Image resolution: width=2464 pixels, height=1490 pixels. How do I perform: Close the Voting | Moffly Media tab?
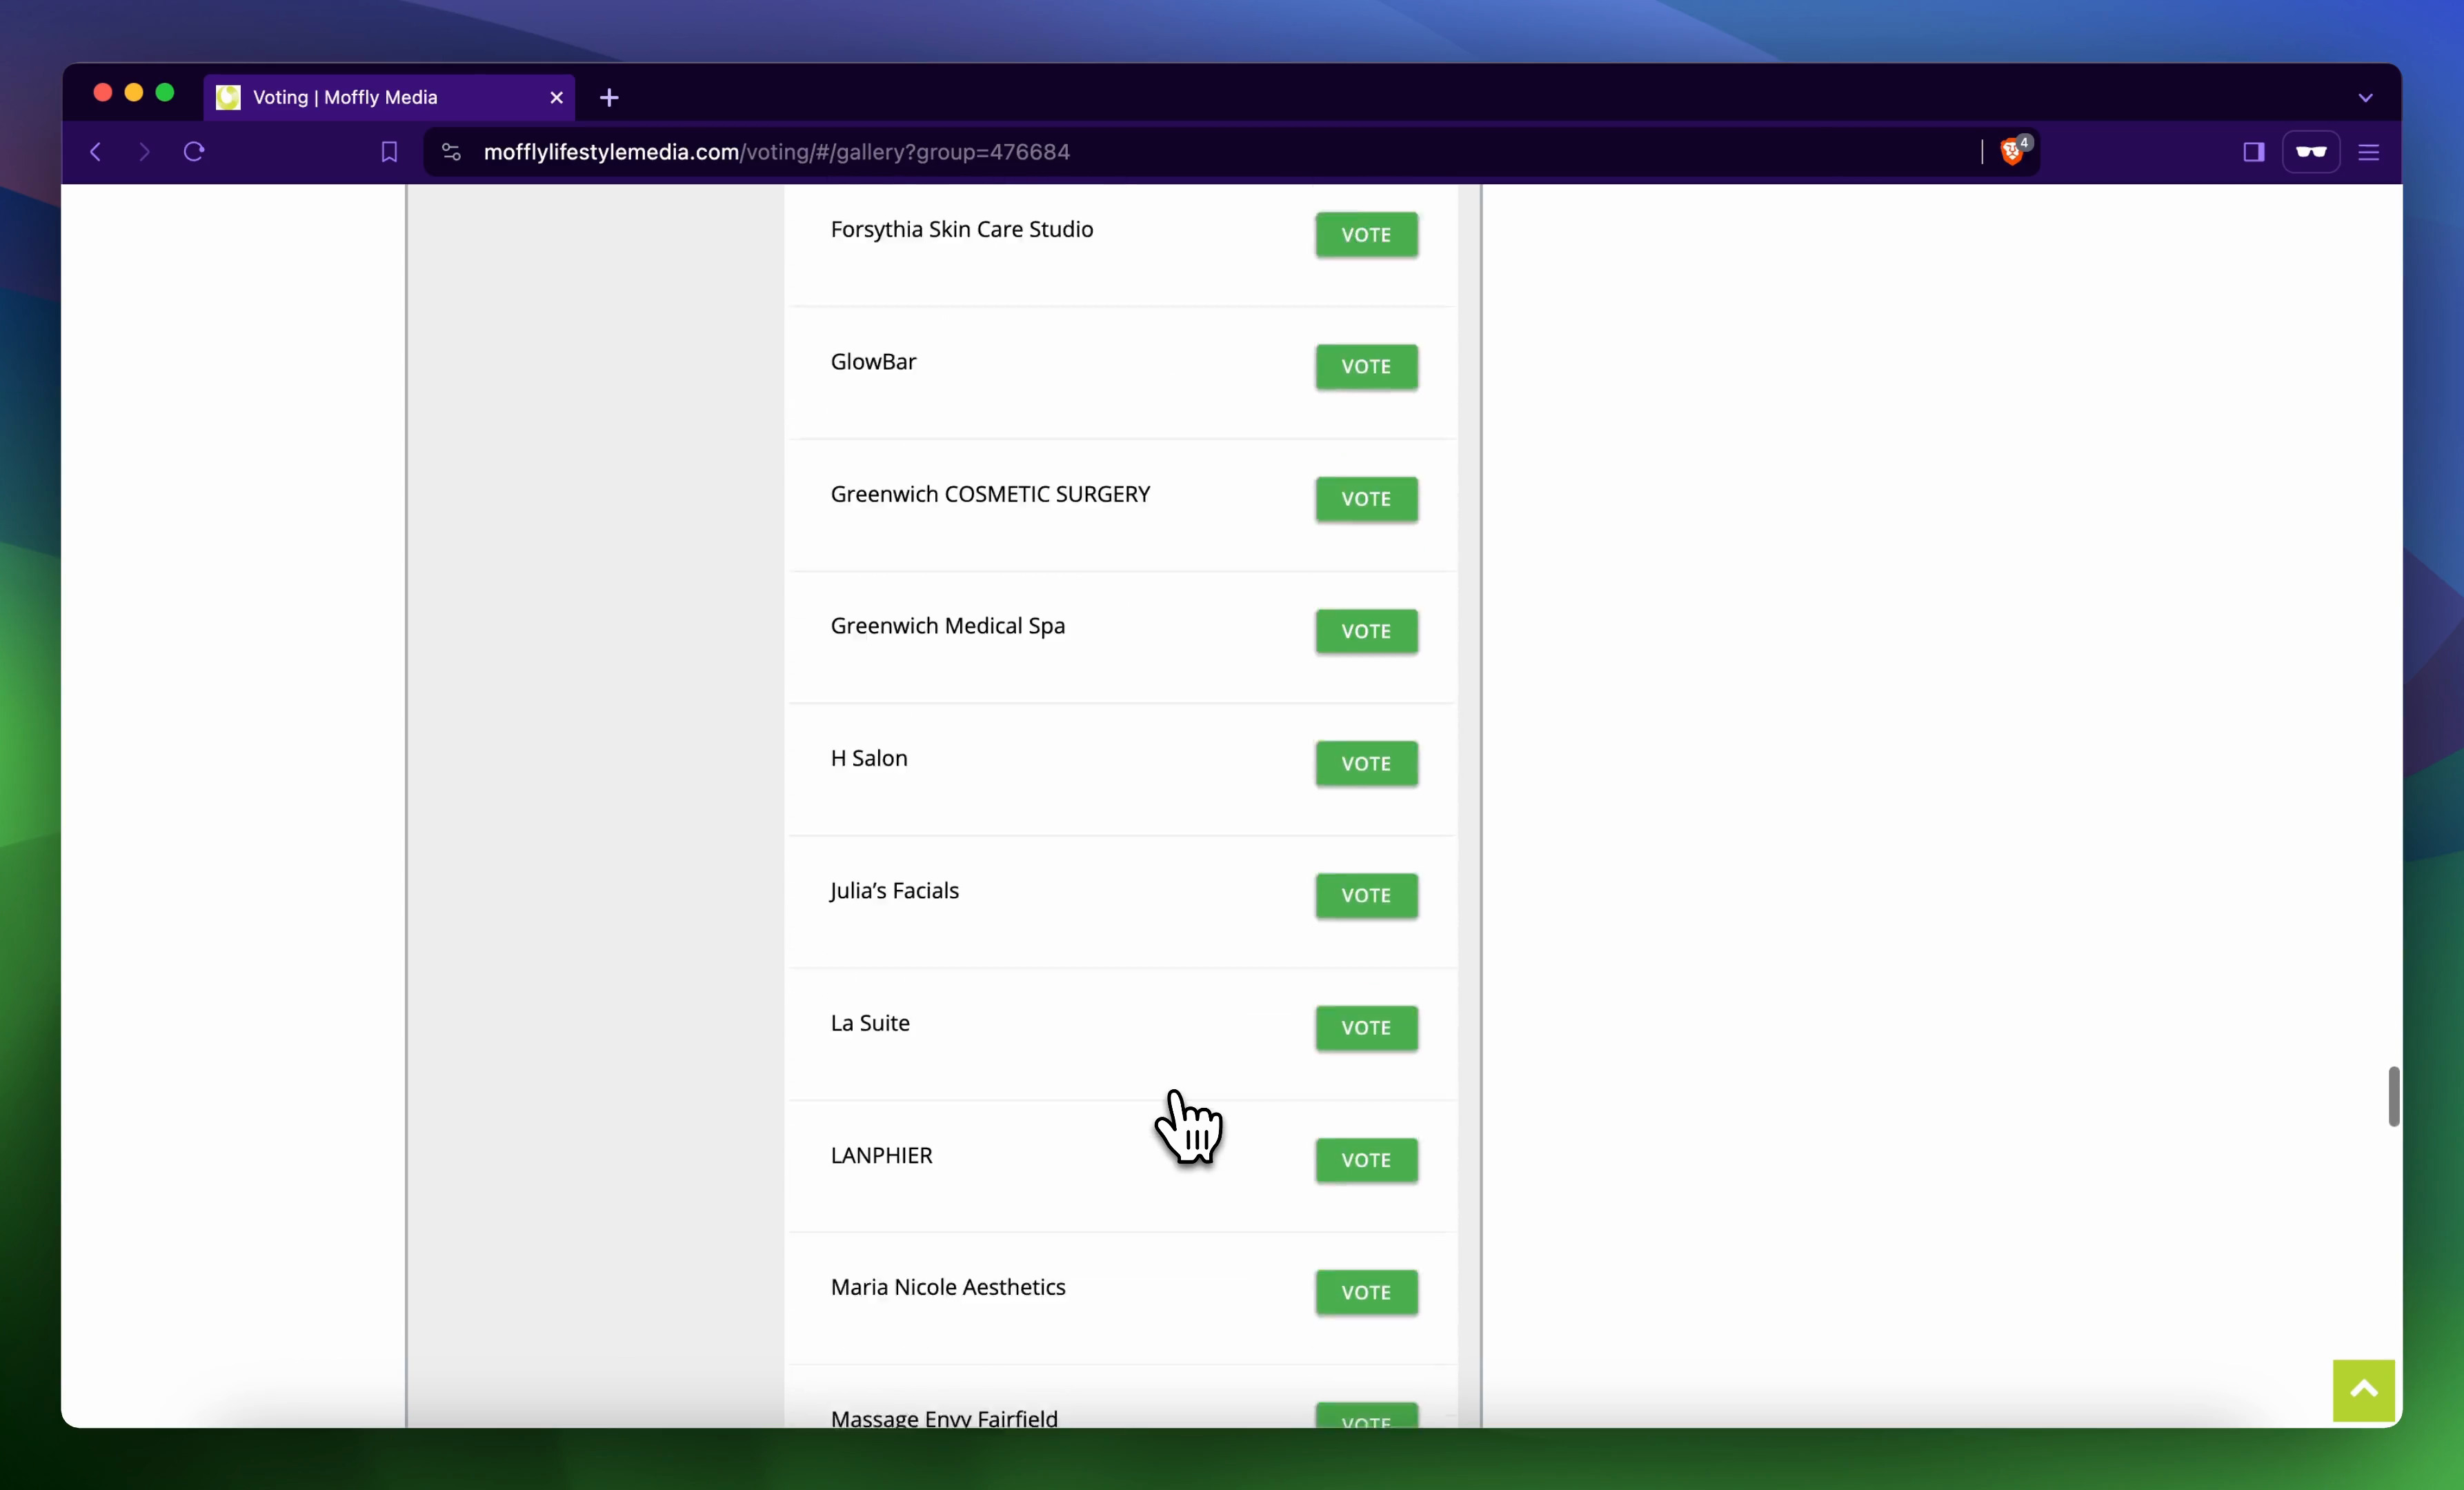(556, 98)
